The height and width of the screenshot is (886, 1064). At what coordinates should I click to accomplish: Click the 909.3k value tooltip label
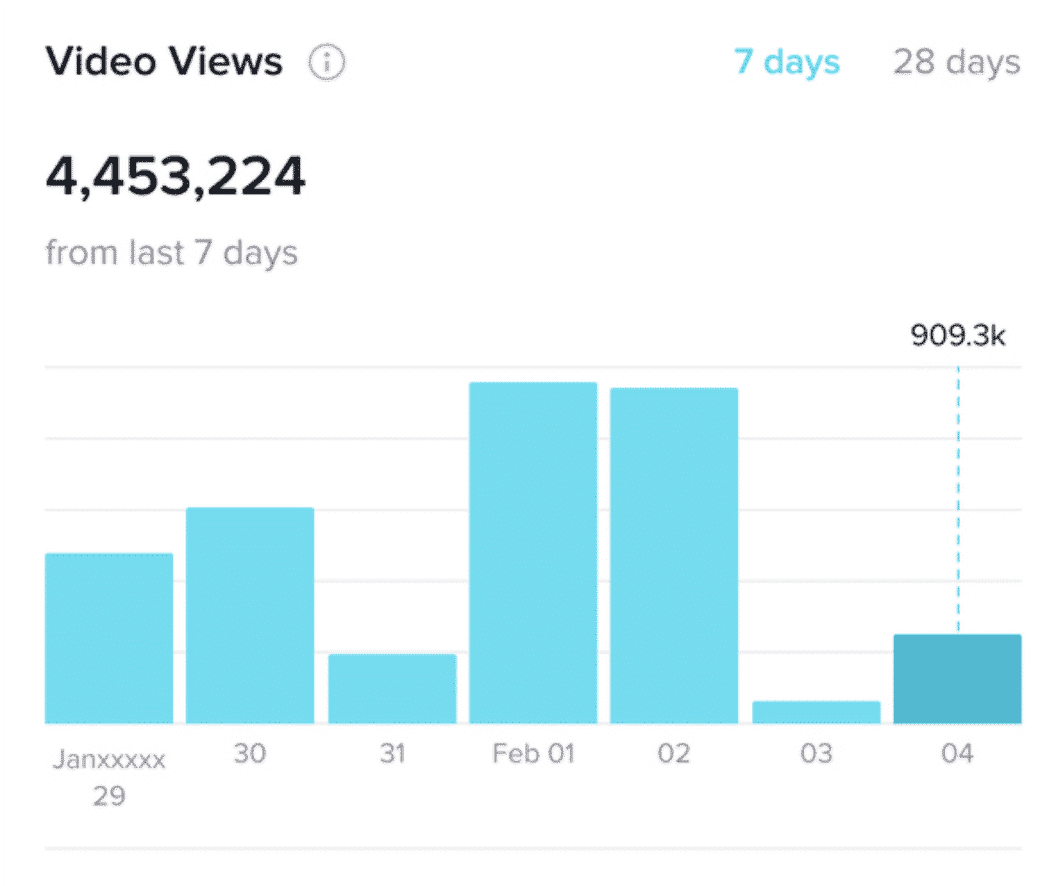[x=957, y=336]
